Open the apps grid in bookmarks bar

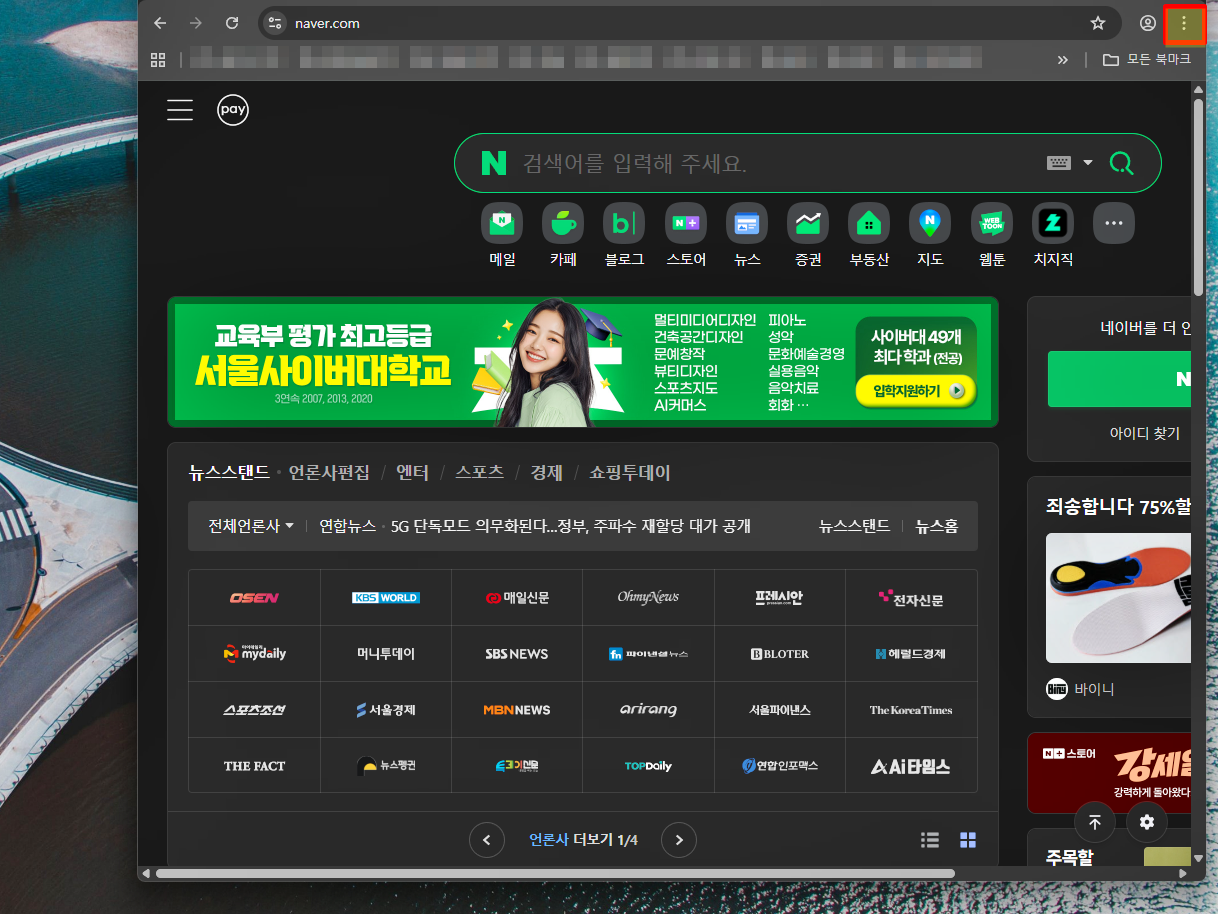pyautogui.click(x=158, y=60)
